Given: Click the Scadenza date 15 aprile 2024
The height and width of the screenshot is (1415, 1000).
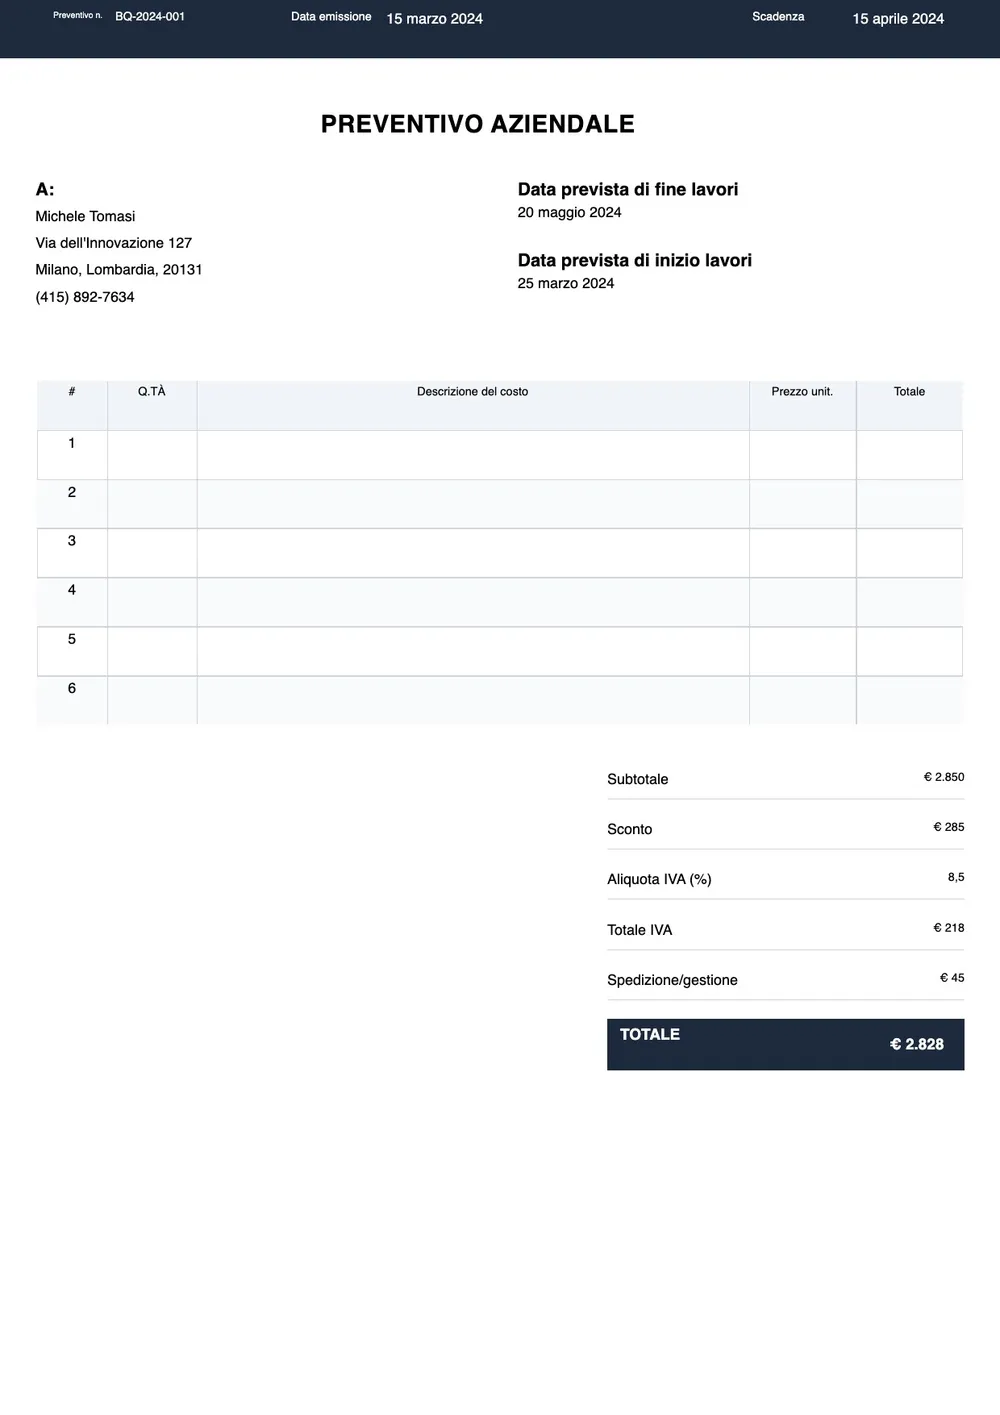Looking at the screenshot, I should (x=898, y=19).
